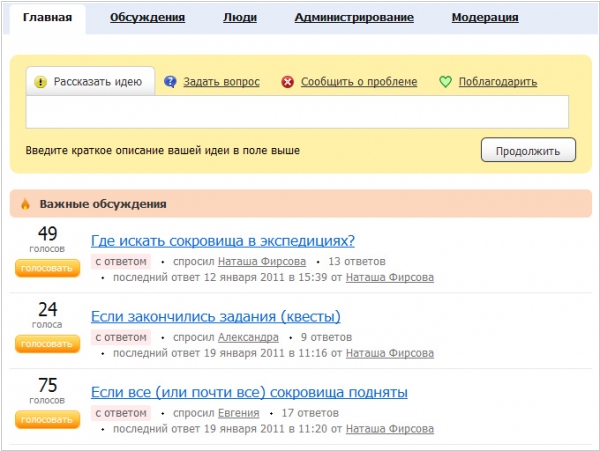
Task: Open topic Если закончились задания (квесты)
Action: 216,317
